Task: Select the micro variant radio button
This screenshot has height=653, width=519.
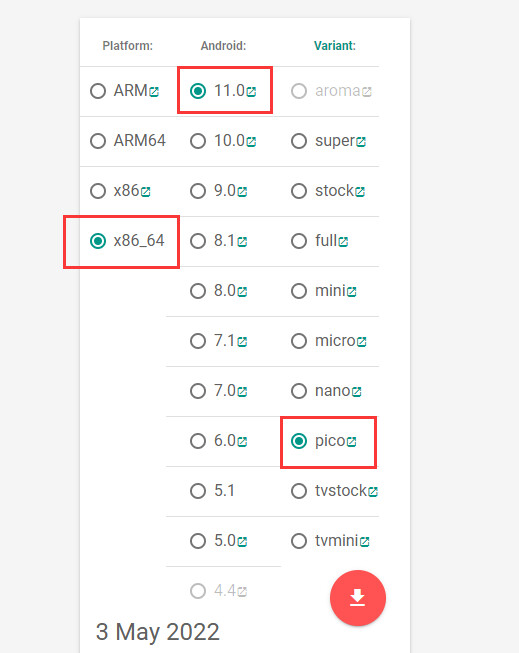Action: tap(299, 341)
